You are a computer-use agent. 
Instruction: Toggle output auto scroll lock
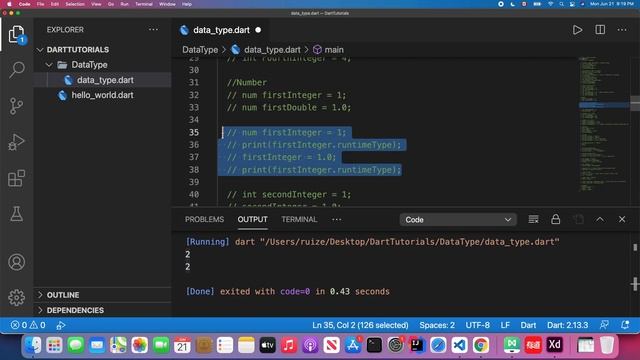tap(556, 220)
